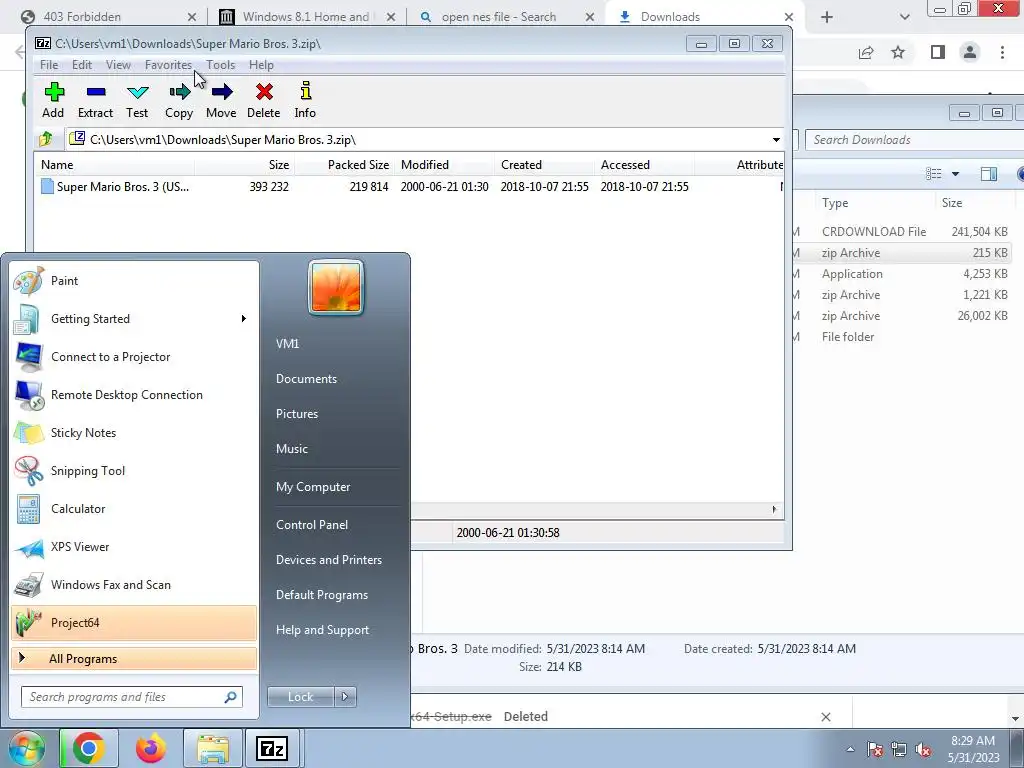This screenshot has width=1024, height=768.
Task: Click Search programs and files box
Action: (131, 697)
